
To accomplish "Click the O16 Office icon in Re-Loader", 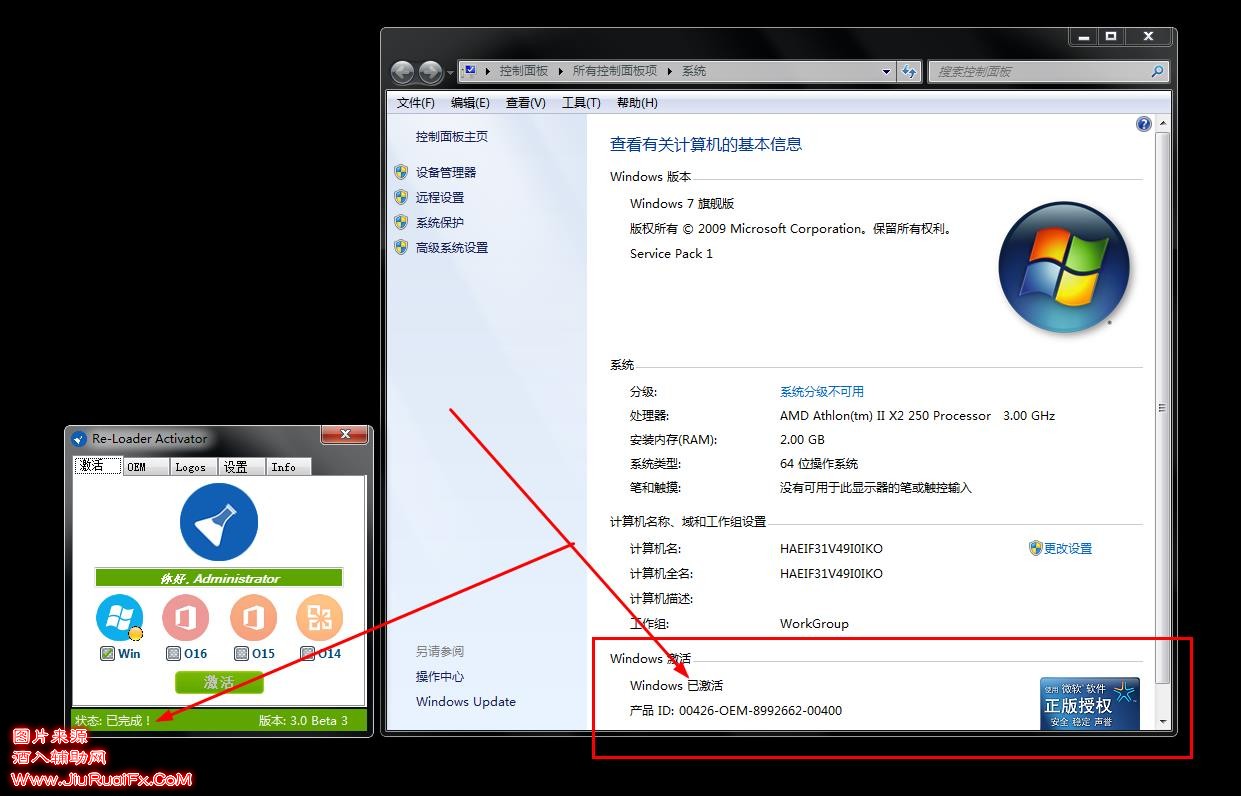I will (x=186, y=618).
